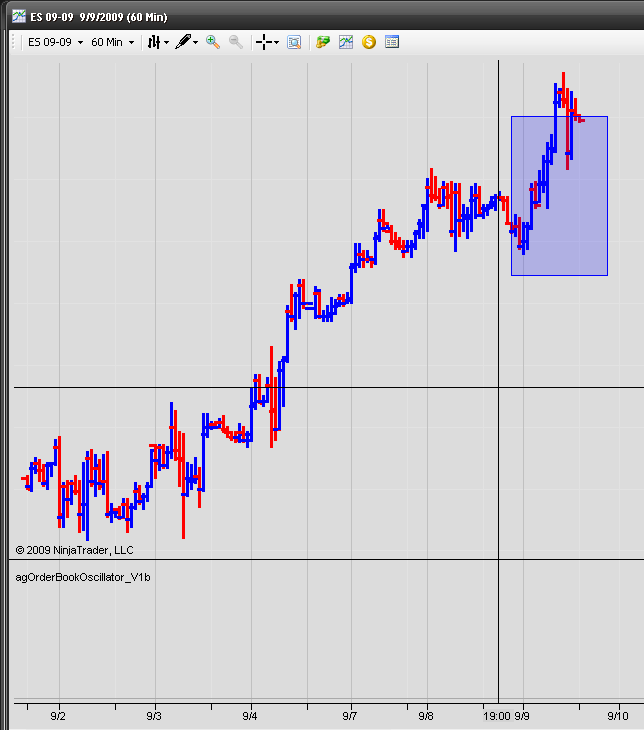Click the 9/10 date axis label
The height and width of the screenshot is (730, 644).
click(618, 716)
